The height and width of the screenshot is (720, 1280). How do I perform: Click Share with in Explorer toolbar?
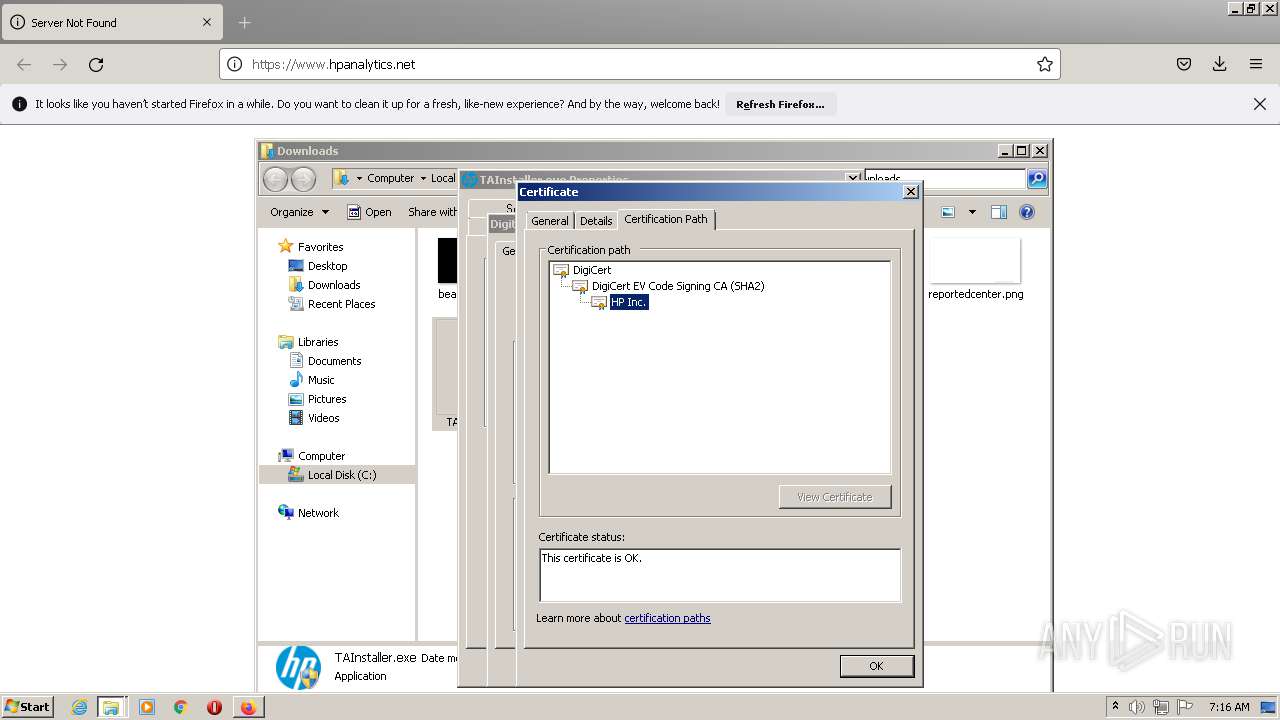432,212
